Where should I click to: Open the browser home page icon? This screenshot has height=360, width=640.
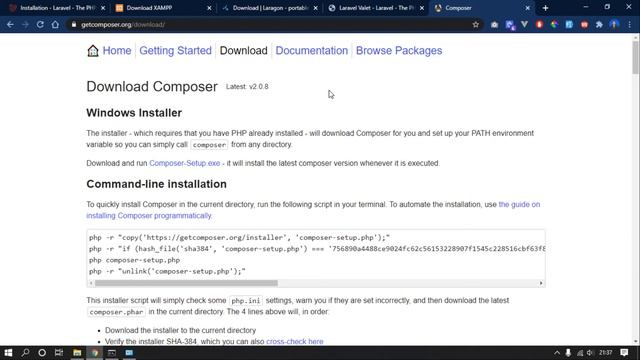click(x=55, y=24)
